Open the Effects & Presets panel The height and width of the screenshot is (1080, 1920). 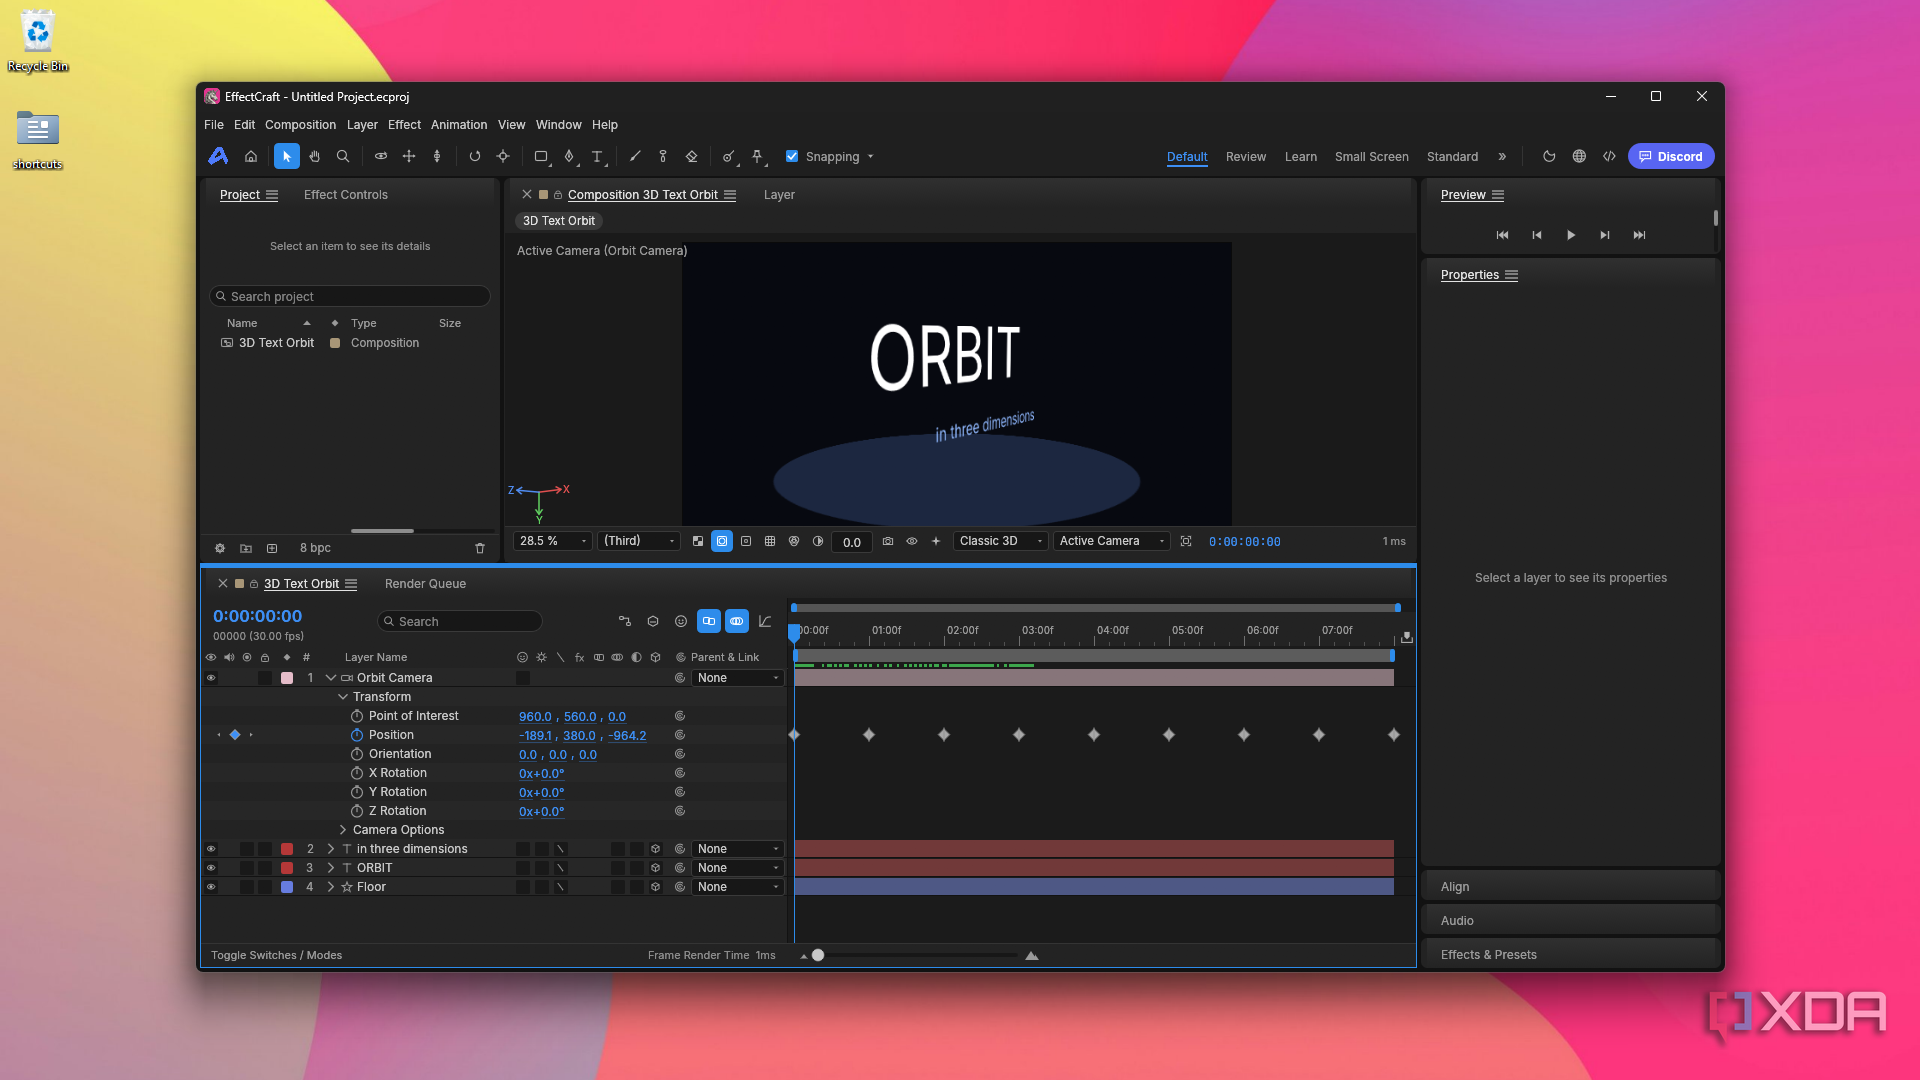click(1489, 955)
